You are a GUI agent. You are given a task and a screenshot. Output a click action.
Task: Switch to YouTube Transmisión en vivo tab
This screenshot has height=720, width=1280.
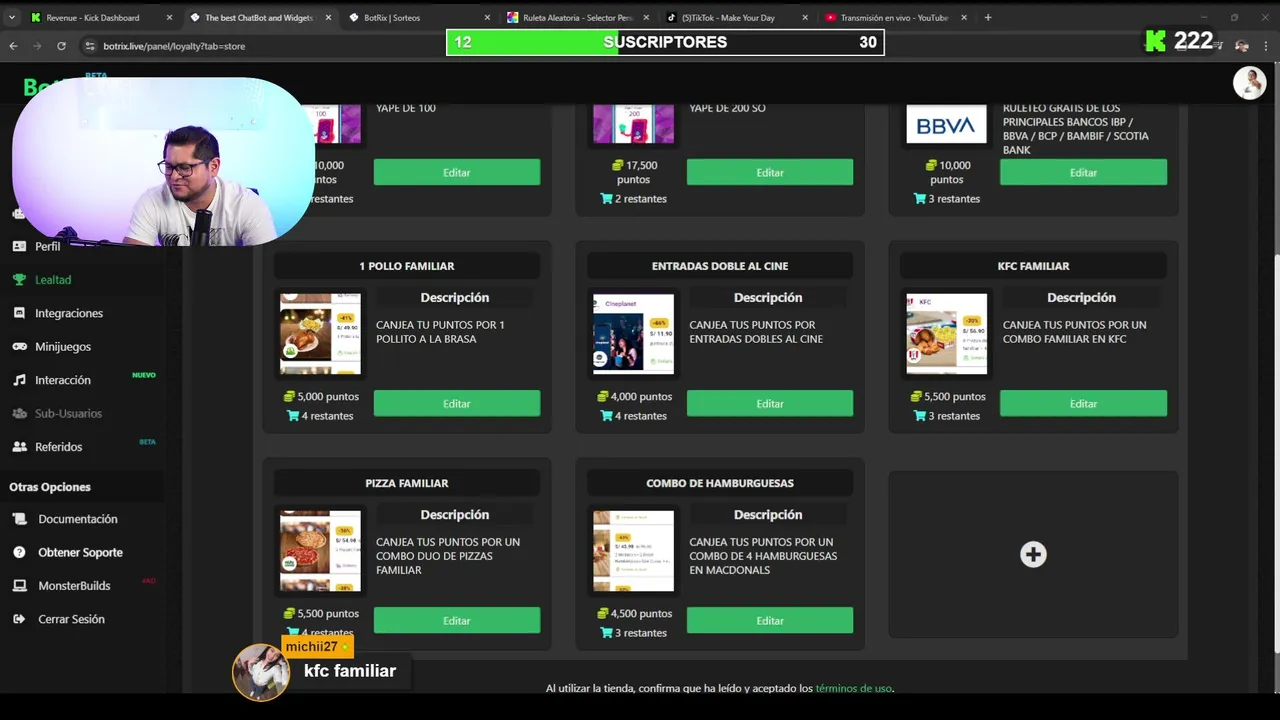click(x=894, y=17)
